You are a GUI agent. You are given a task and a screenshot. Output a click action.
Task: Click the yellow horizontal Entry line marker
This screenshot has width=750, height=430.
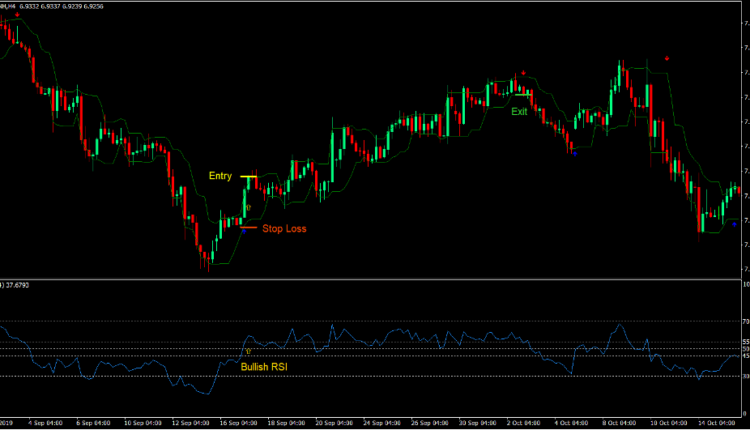point(248,177)
